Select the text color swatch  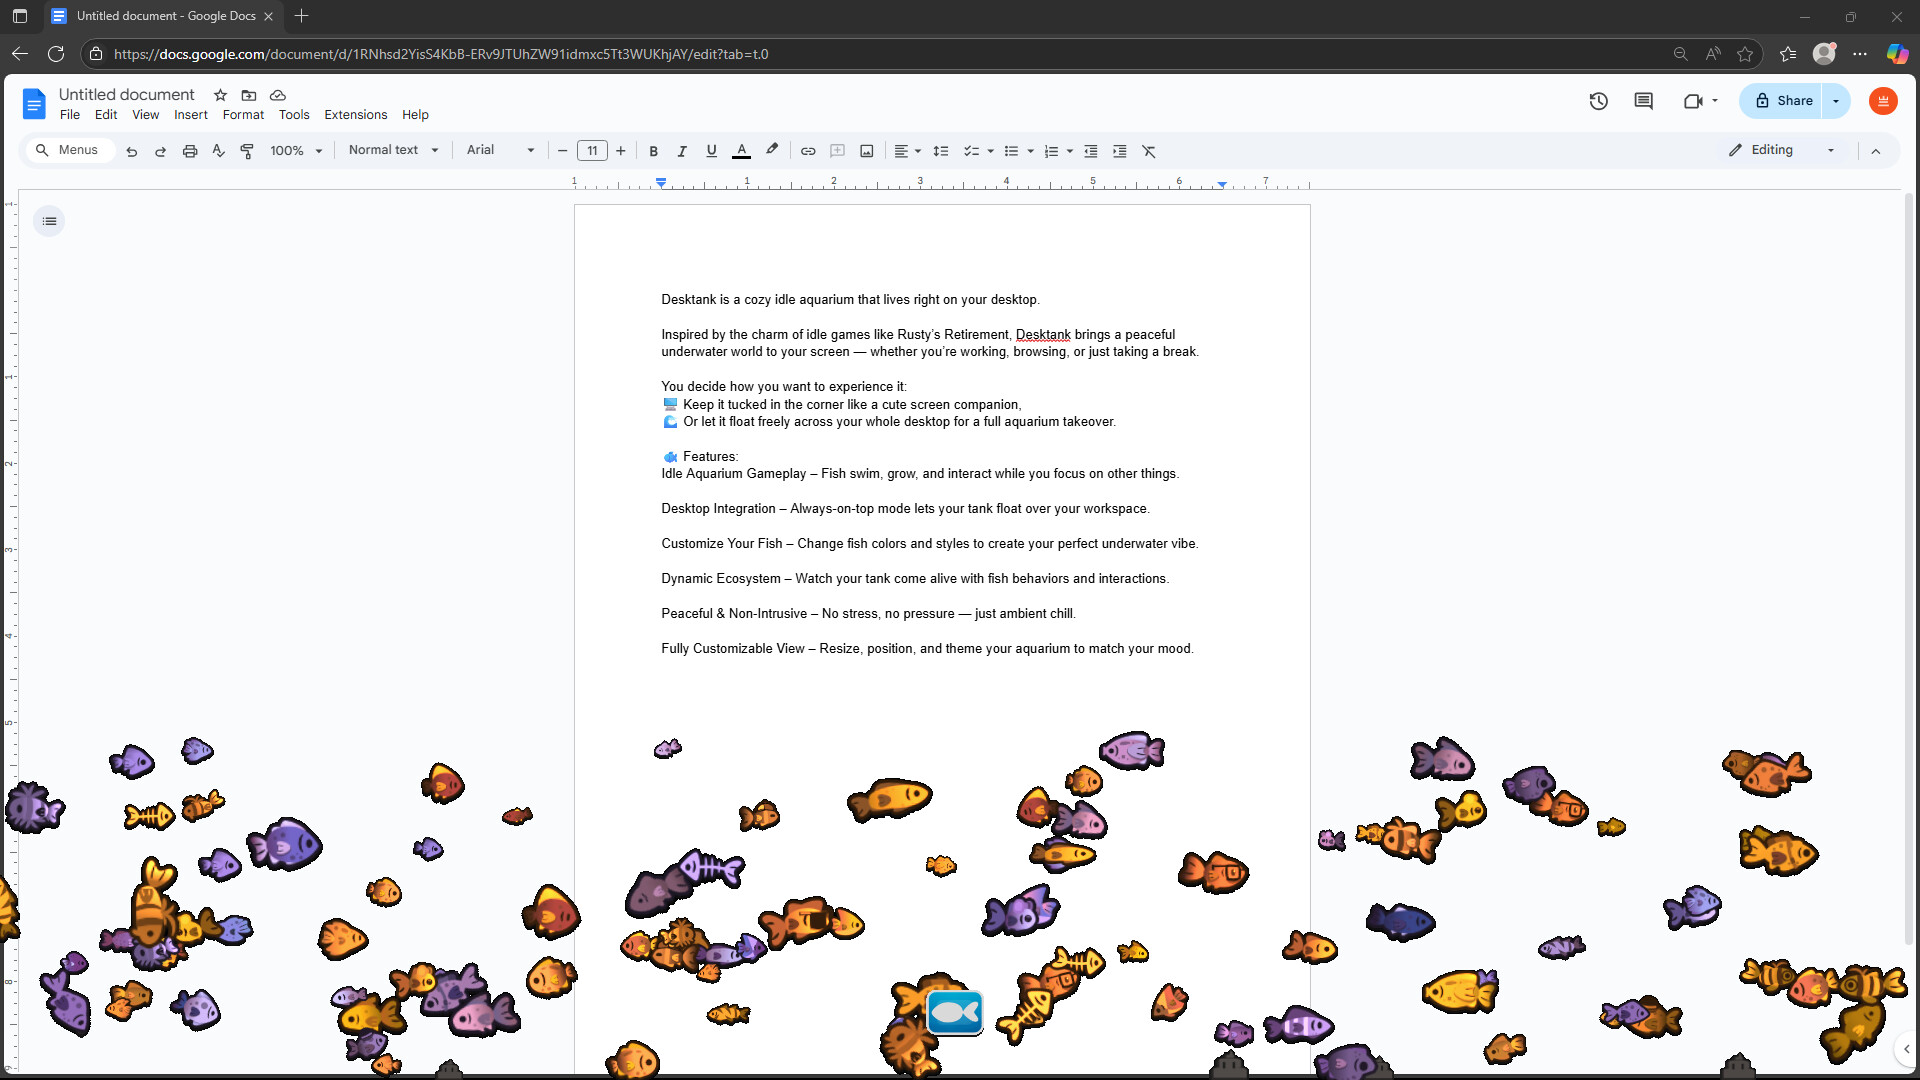(x=741, y=151)
